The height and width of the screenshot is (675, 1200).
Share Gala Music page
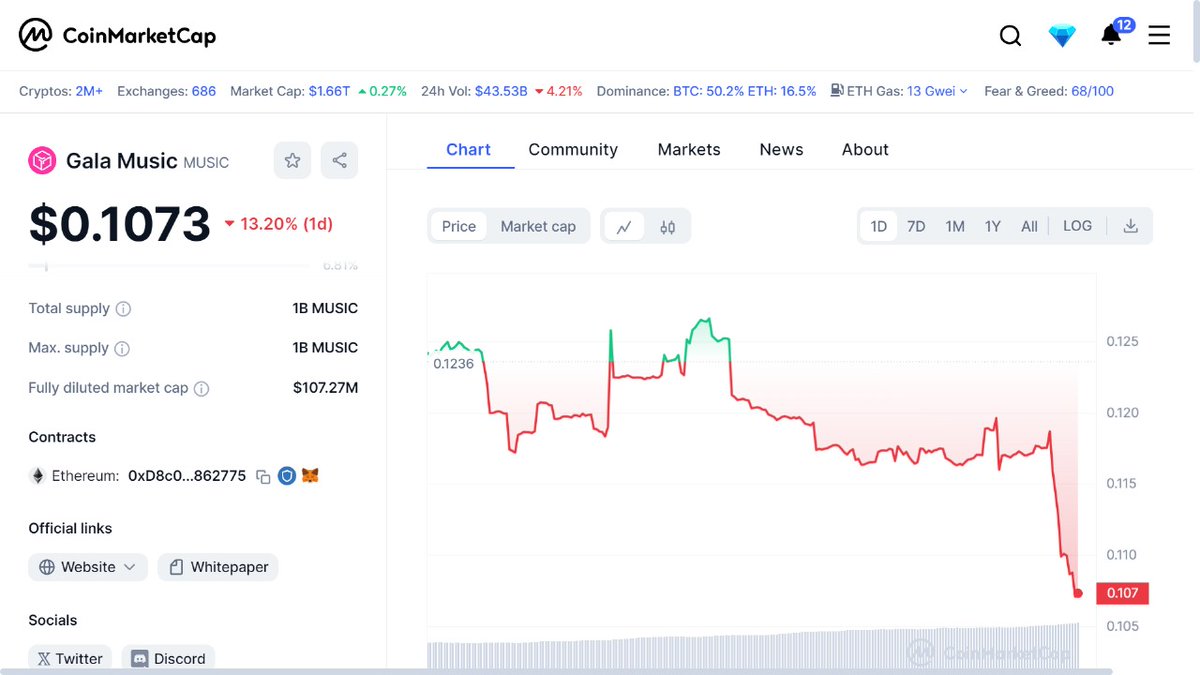(x=339, y=160)
